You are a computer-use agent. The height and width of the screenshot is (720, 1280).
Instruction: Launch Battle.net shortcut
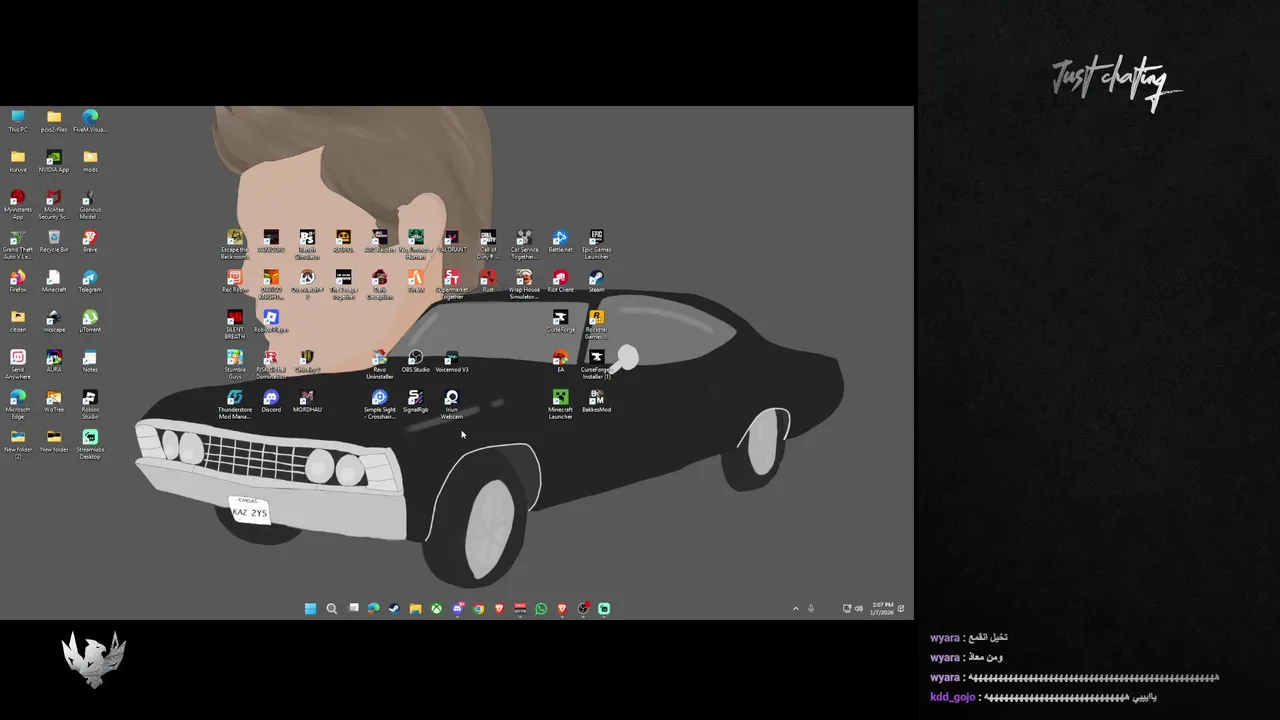click(x=560, y=241)
